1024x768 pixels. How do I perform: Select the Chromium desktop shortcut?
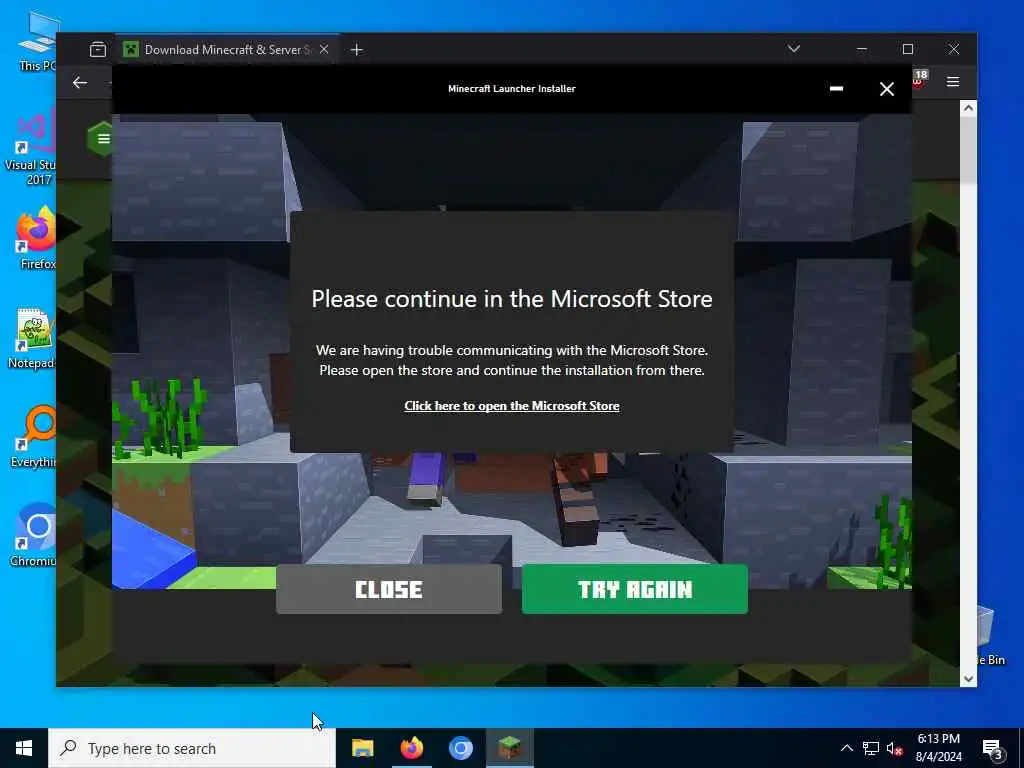pos(33,536)
